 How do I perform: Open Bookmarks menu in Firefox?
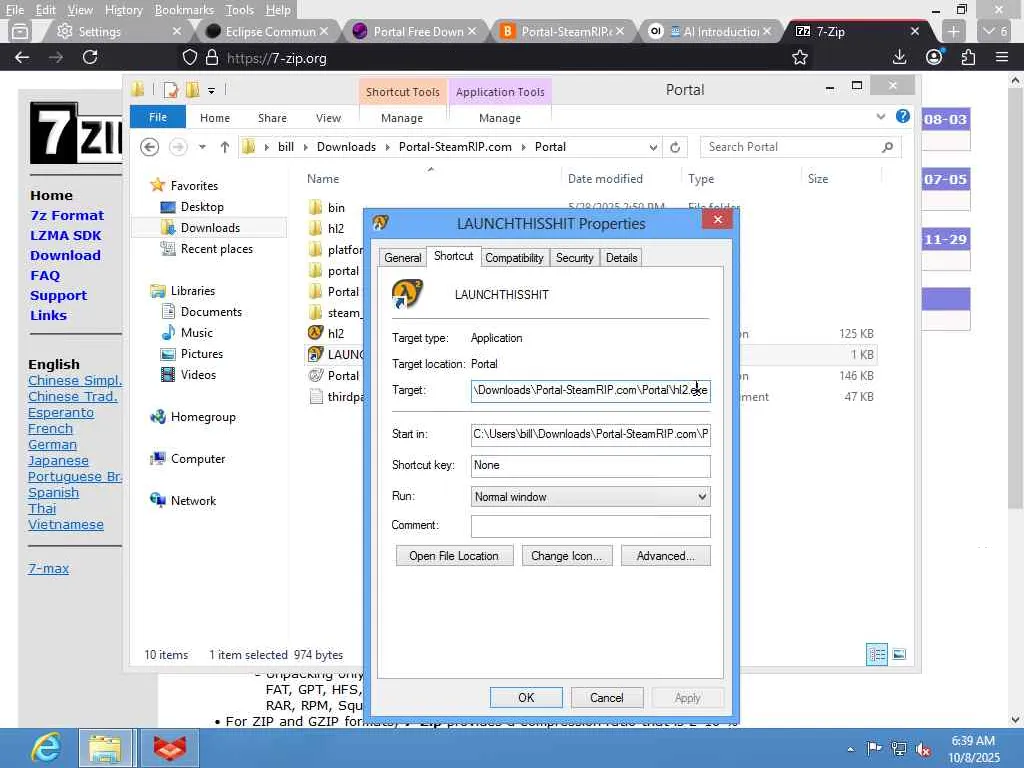pyautogui.click(x=184, y=10)
